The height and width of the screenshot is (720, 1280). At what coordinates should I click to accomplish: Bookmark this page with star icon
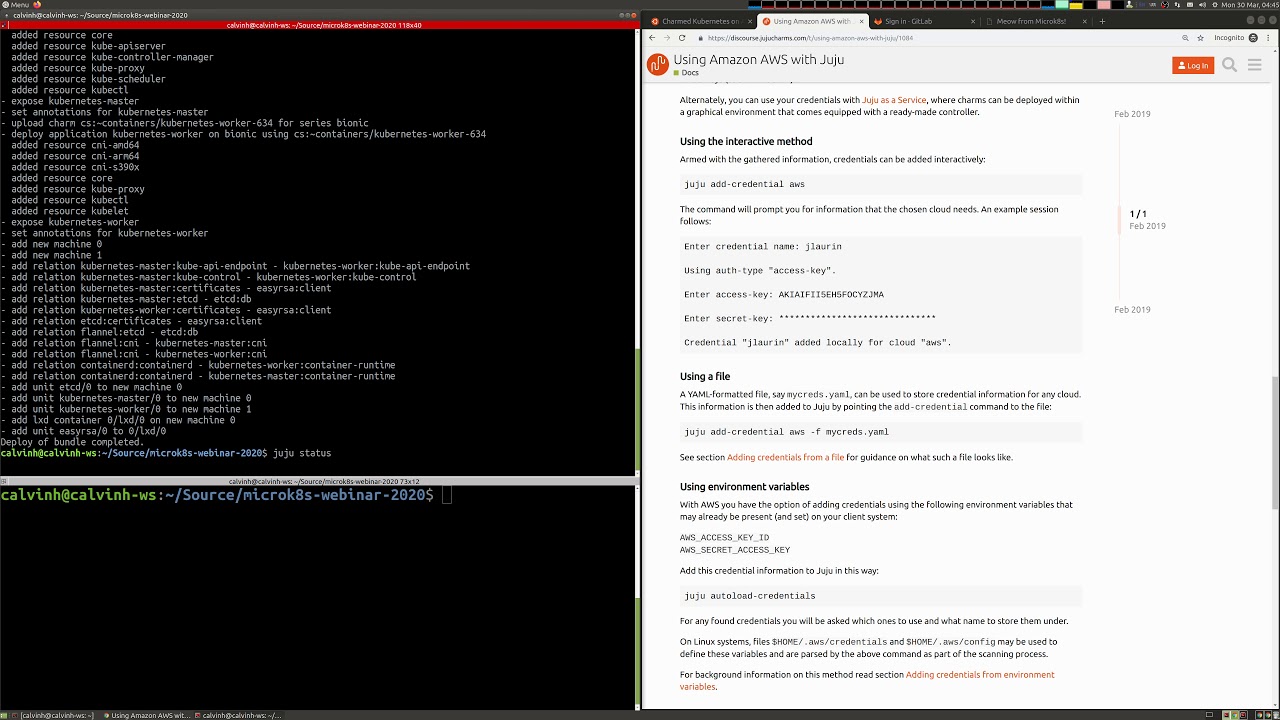pos(1200,38)
